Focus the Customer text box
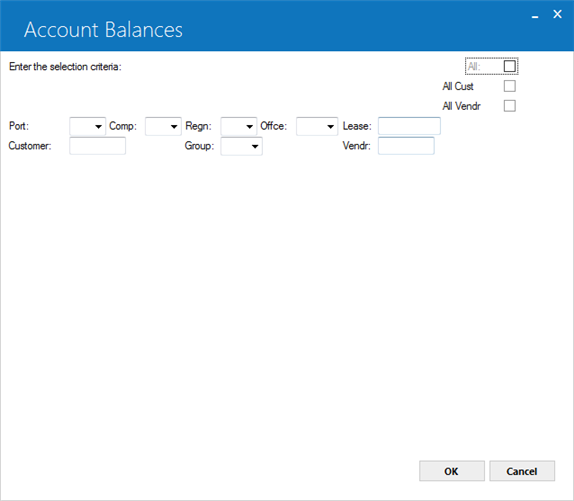Image resolution: width=574 pixels, height=501 pixels. pyautogui.click(x=97, y=146)
